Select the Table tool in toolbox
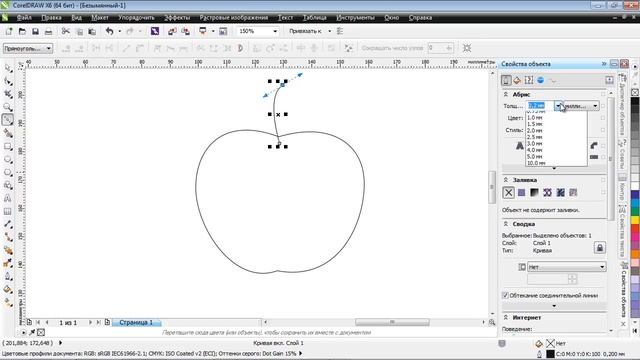Image resolution: width=640 pixels, height=360 pixels. tap(8, 211)
